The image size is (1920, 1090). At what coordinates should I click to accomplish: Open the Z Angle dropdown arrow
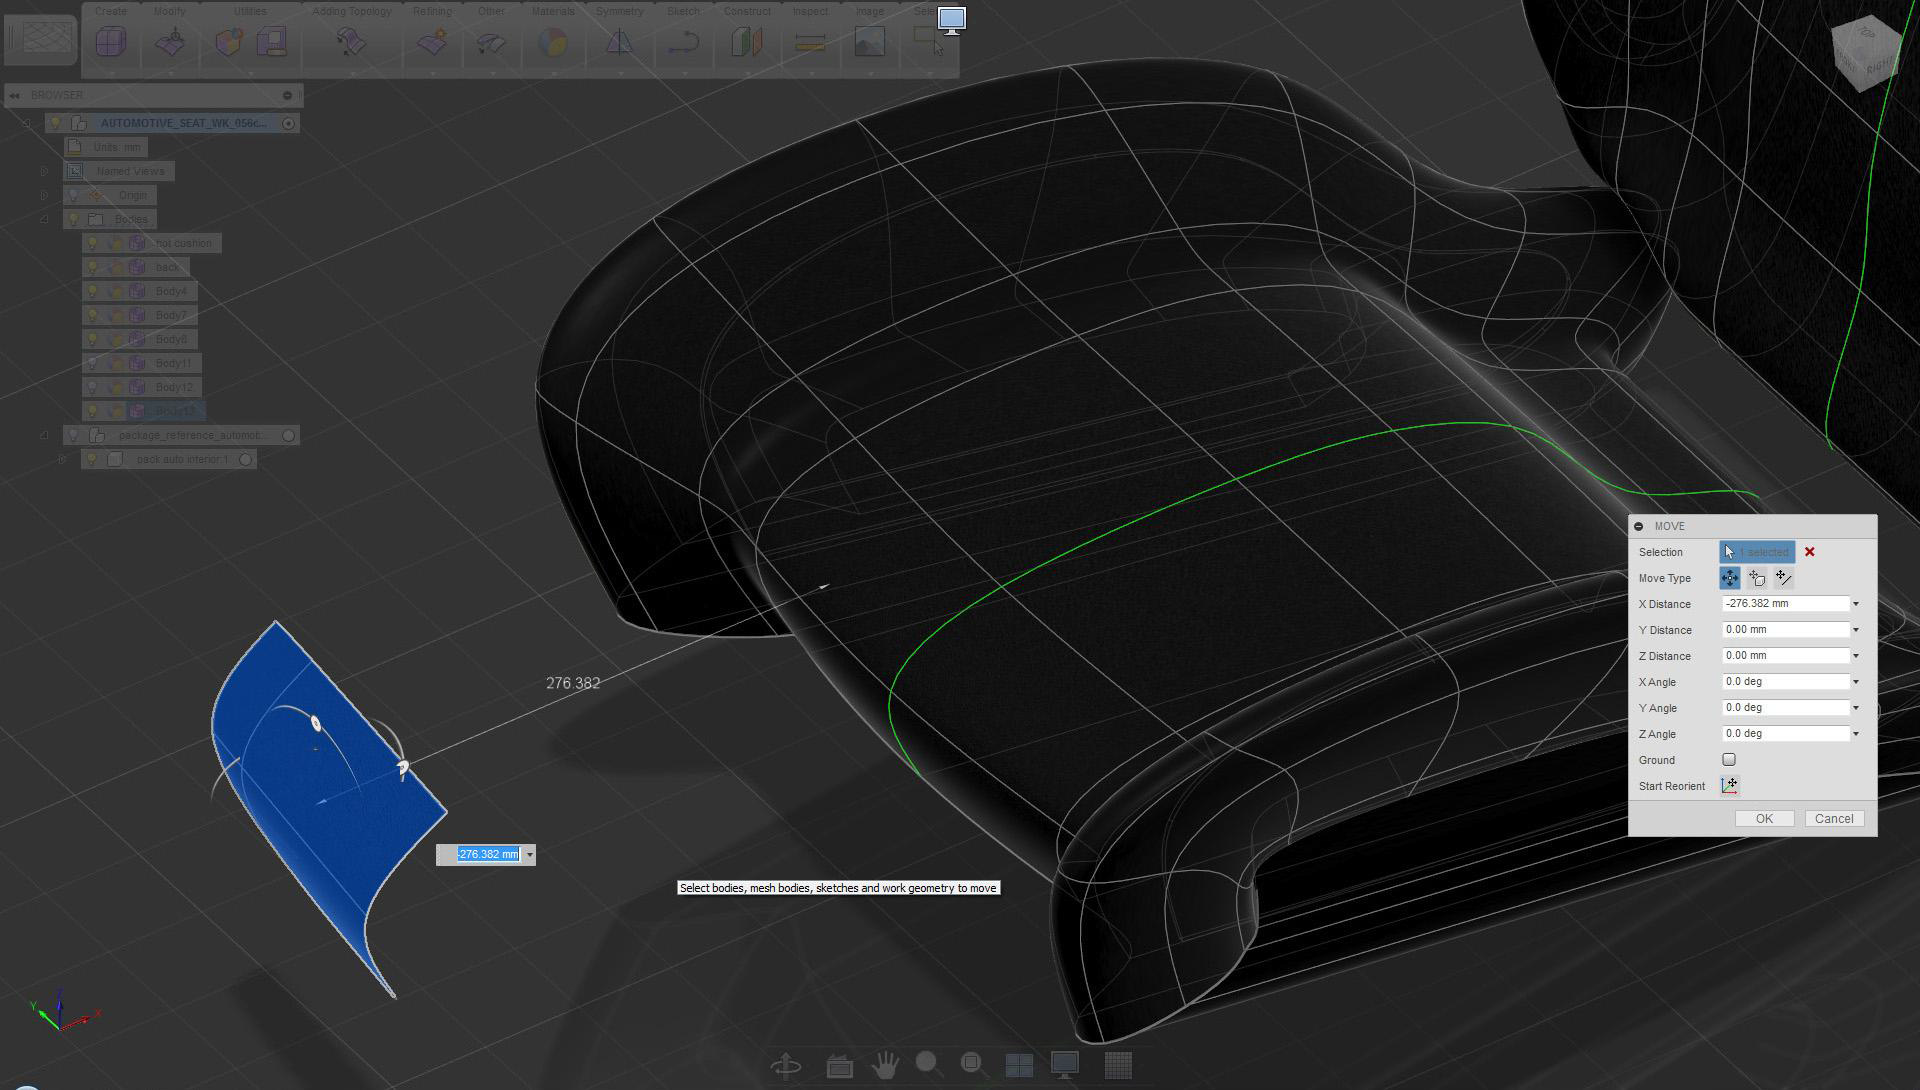(x=1856, y=734)
